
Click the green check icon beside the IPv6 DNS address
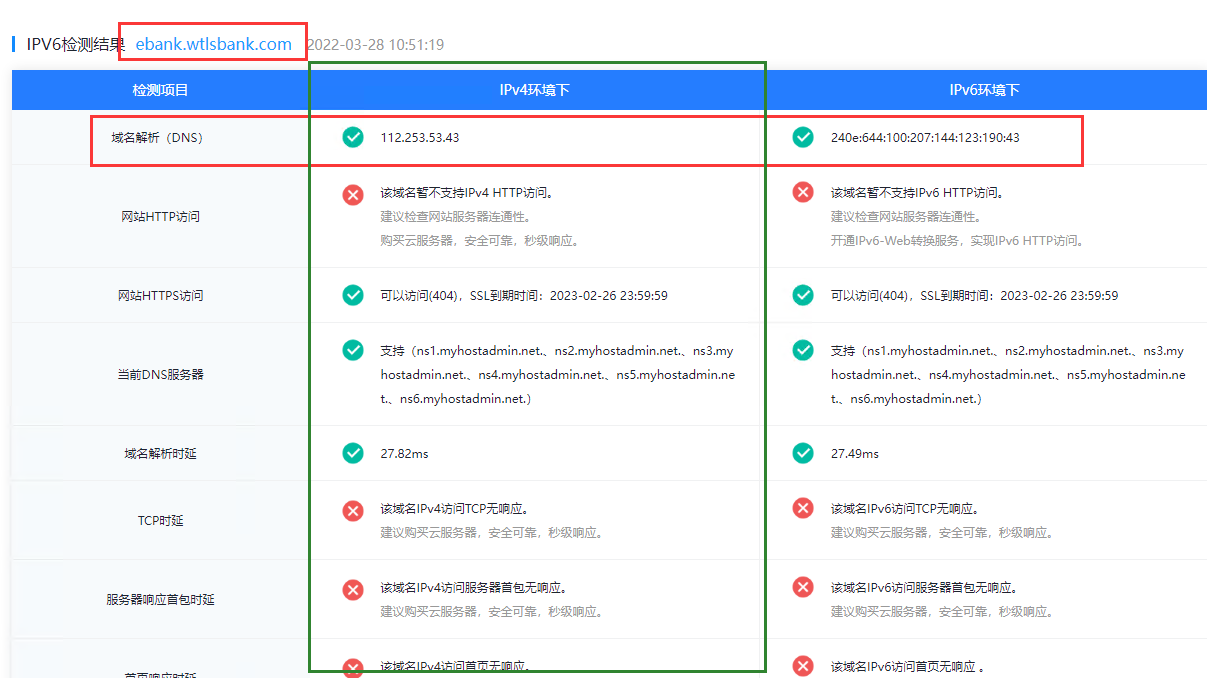point(802,137)
